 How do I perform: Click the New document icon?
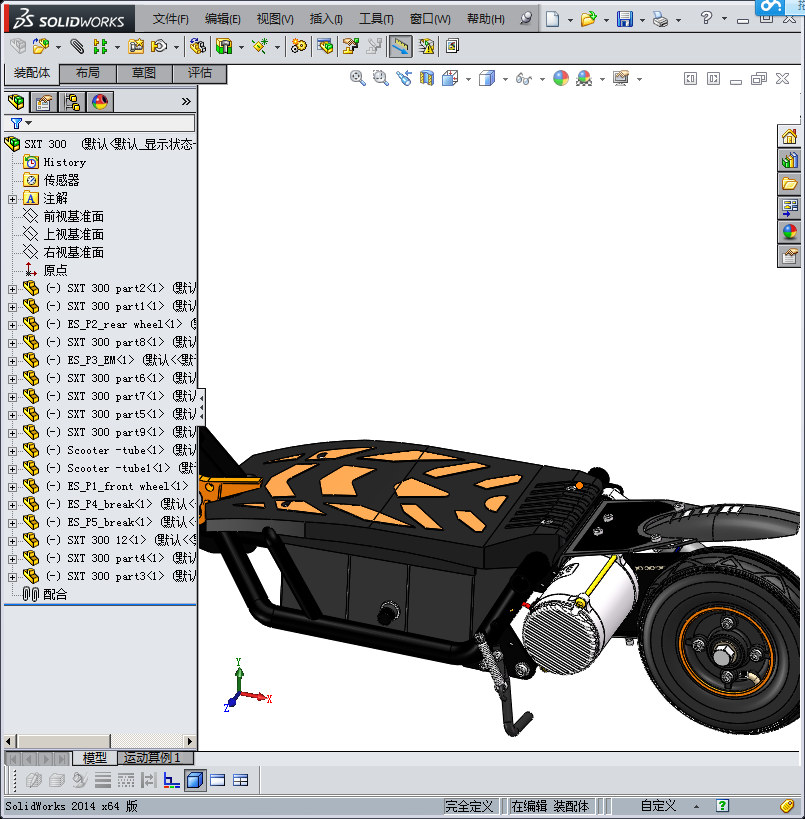click(x=553, y=19)
